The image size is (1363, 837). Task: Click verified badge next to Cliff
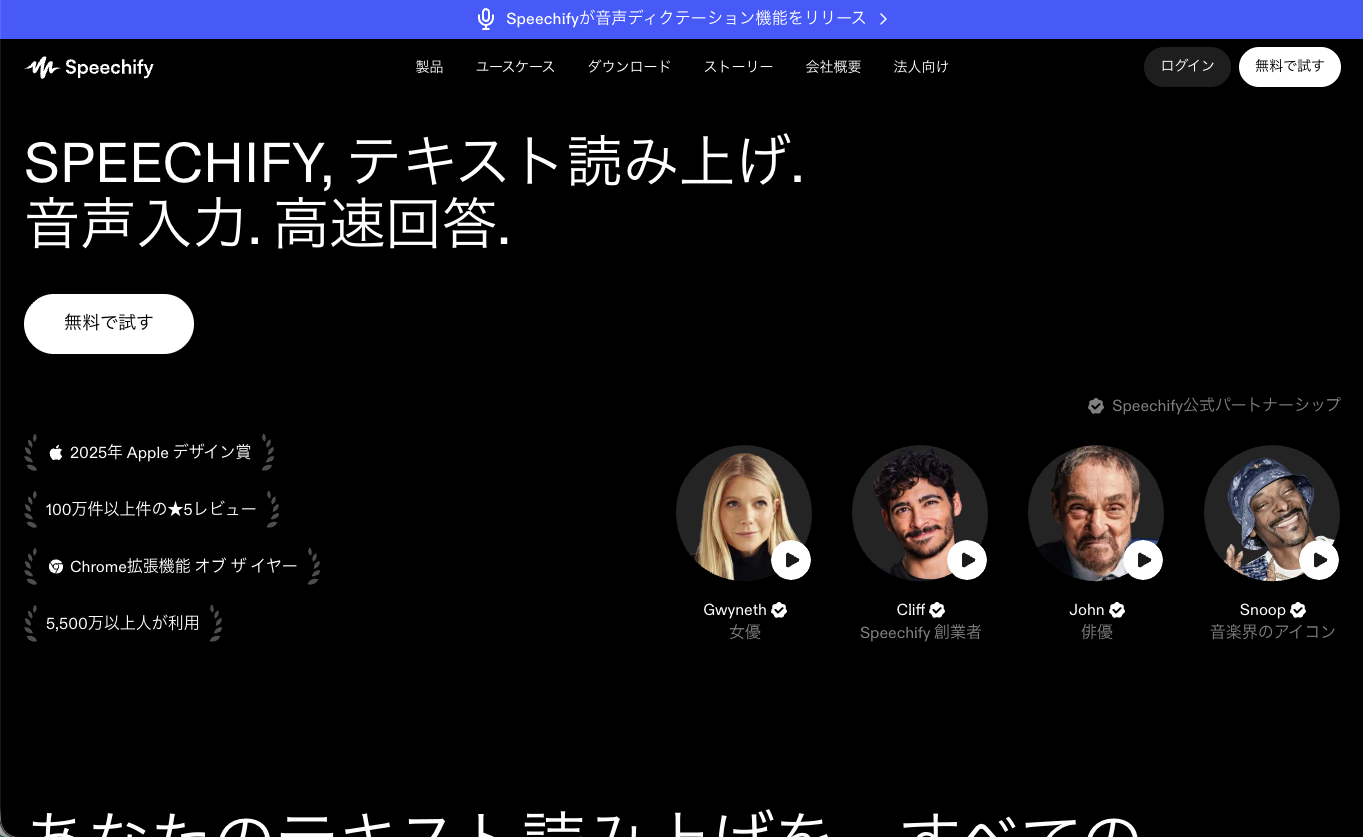coord(937,610)
